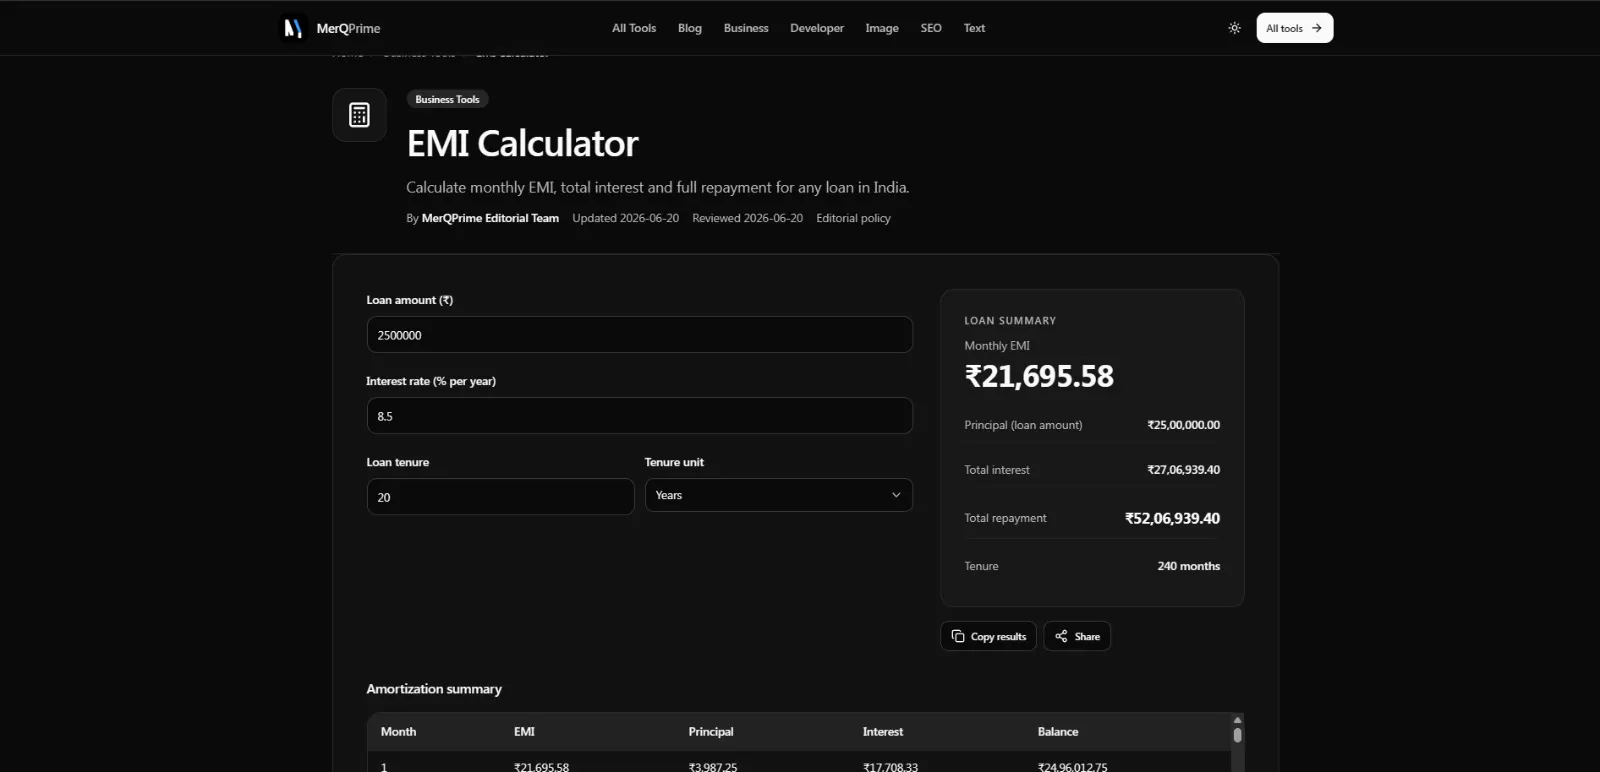Click row 1 principal cell ₹3,987.25
The image size is (1600, 772).
[x=712, y=767]
